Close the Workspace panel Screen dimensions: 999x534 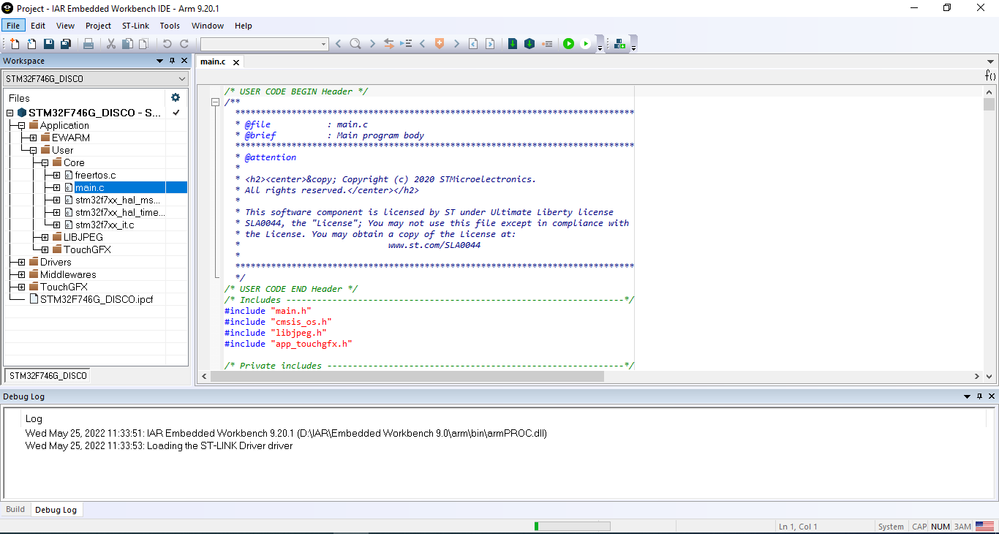[184, 61]
